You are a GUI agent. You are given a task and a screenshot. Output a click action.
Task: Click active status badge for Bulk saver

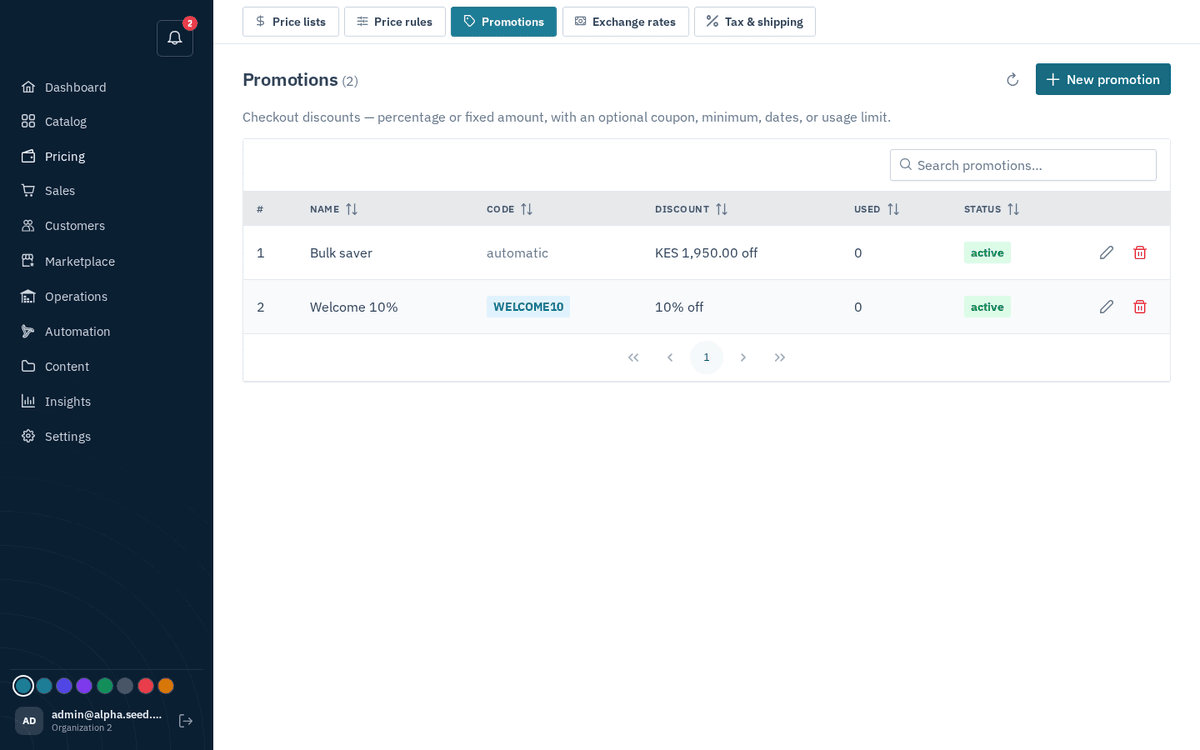click(x=987, y=253)
